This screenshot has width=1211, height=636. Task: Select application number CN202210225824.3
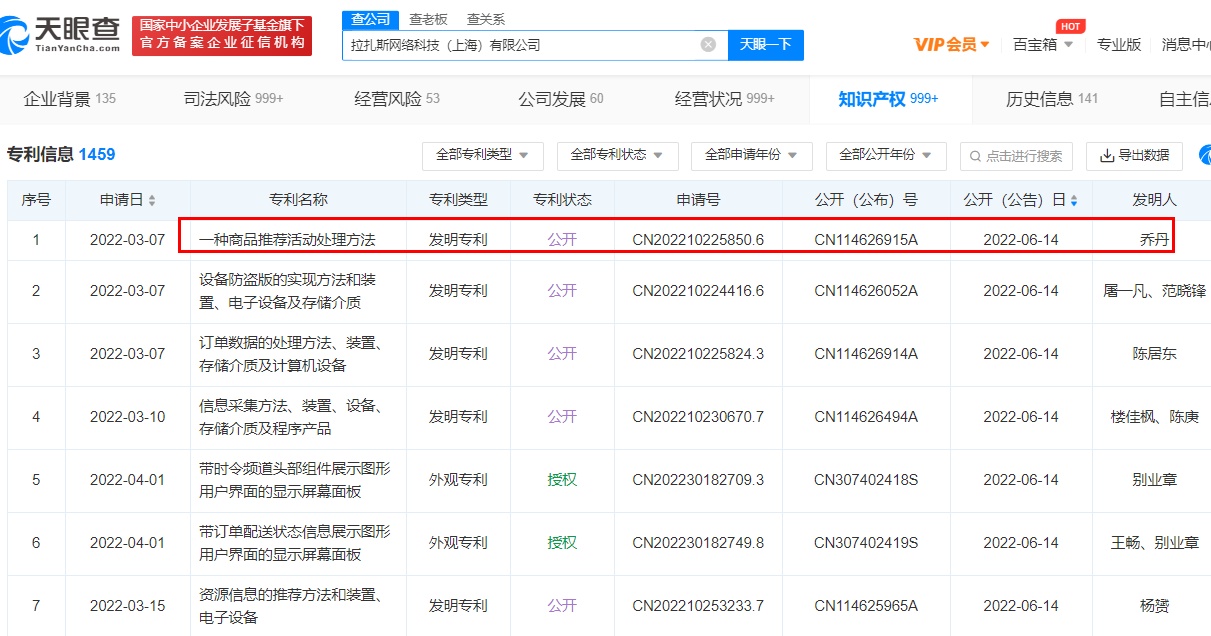pos(698,354)
